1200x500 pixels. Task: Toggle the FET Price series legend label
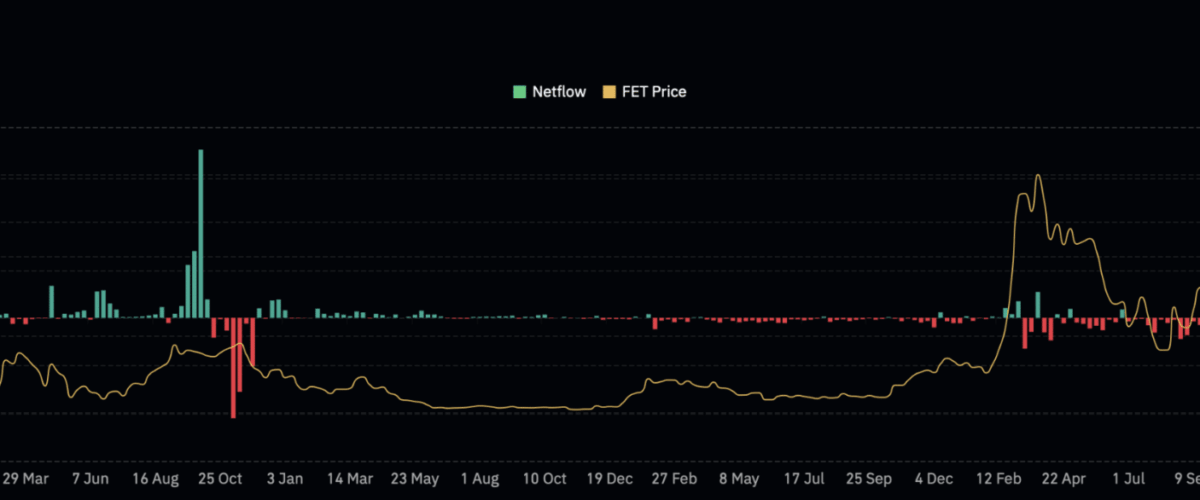point(655,92)
